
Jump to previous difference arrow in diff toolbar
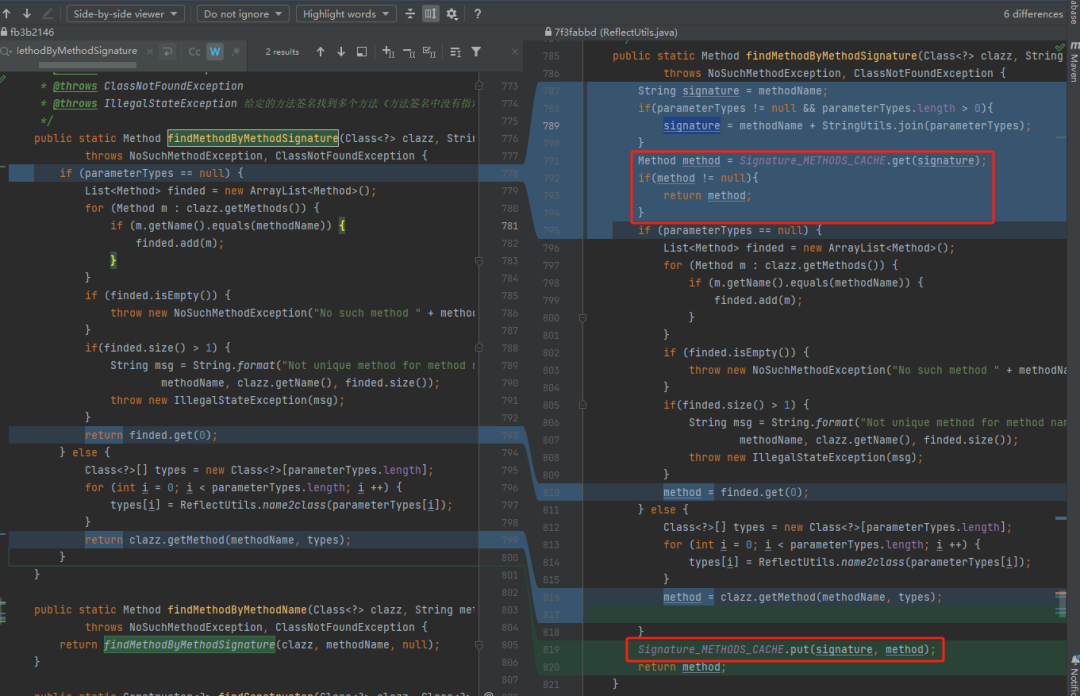(7, 13)
